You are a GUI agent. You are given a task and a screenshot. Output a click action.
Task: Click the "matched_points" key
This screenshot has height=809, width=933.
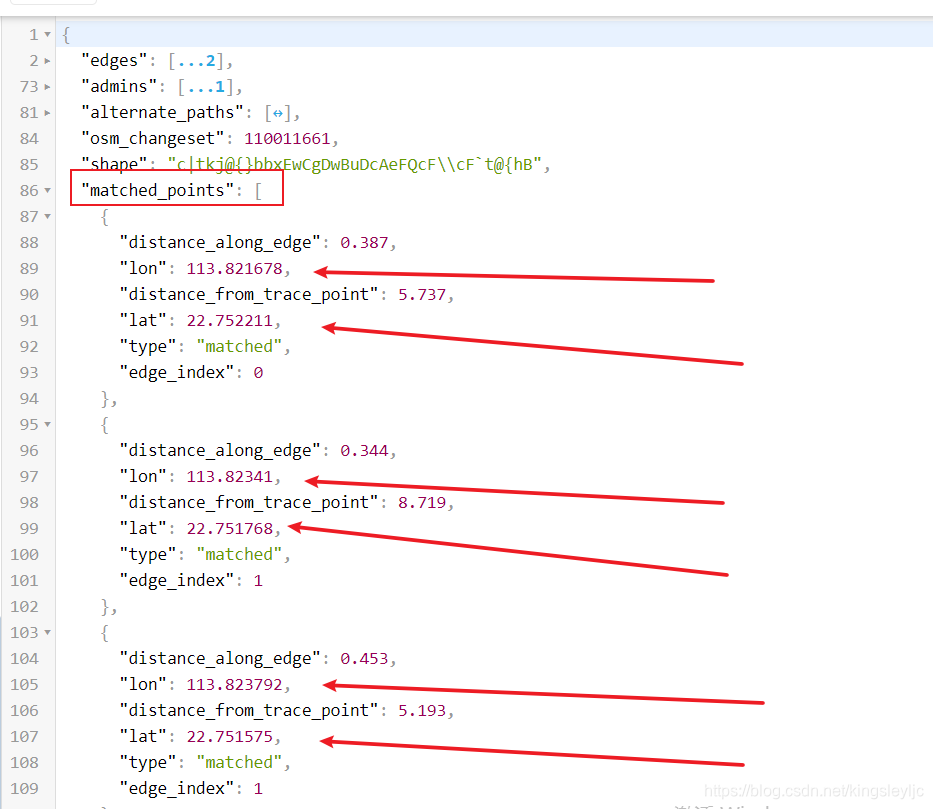[x=158, y=190]
